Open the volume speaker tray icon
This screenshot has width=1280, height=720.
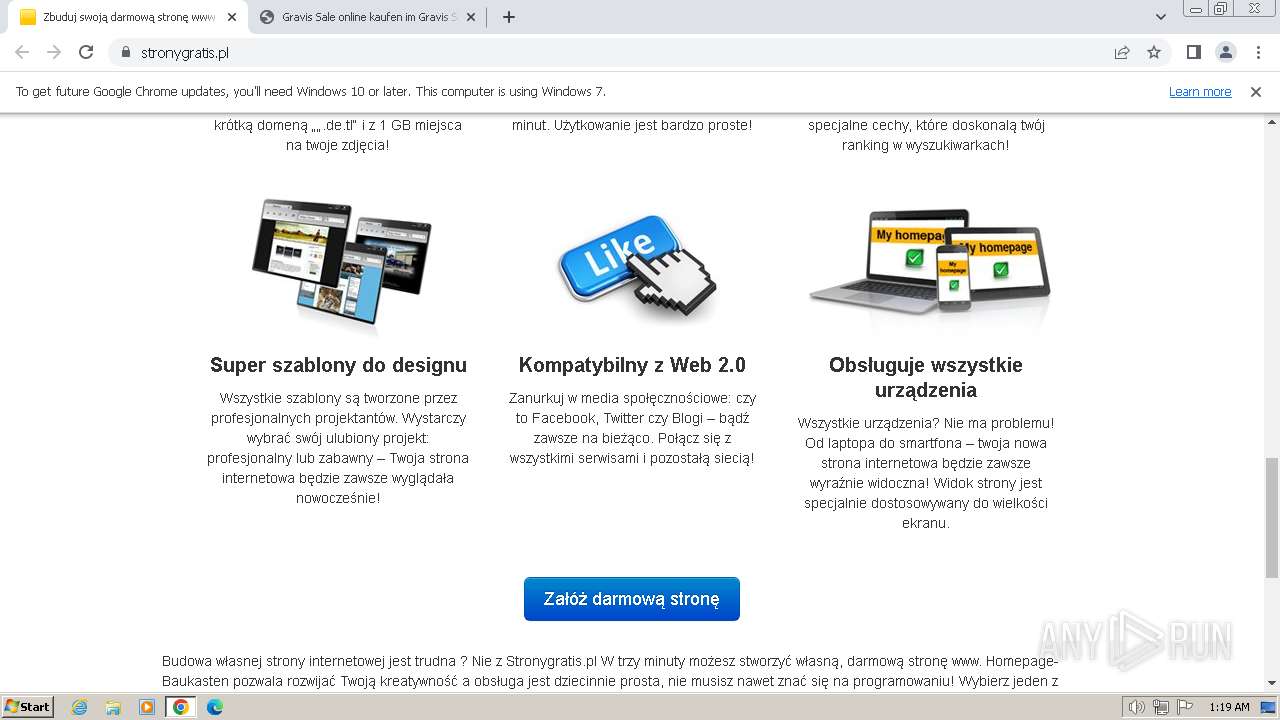1137,707
